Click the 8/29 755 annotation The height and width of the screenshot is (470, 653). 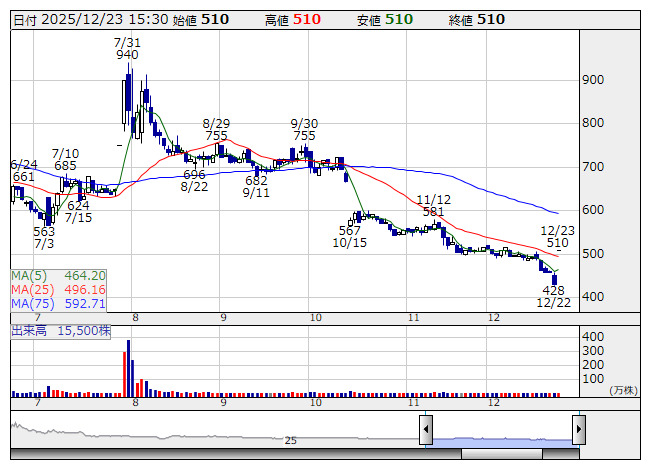(x=216, y=129)
